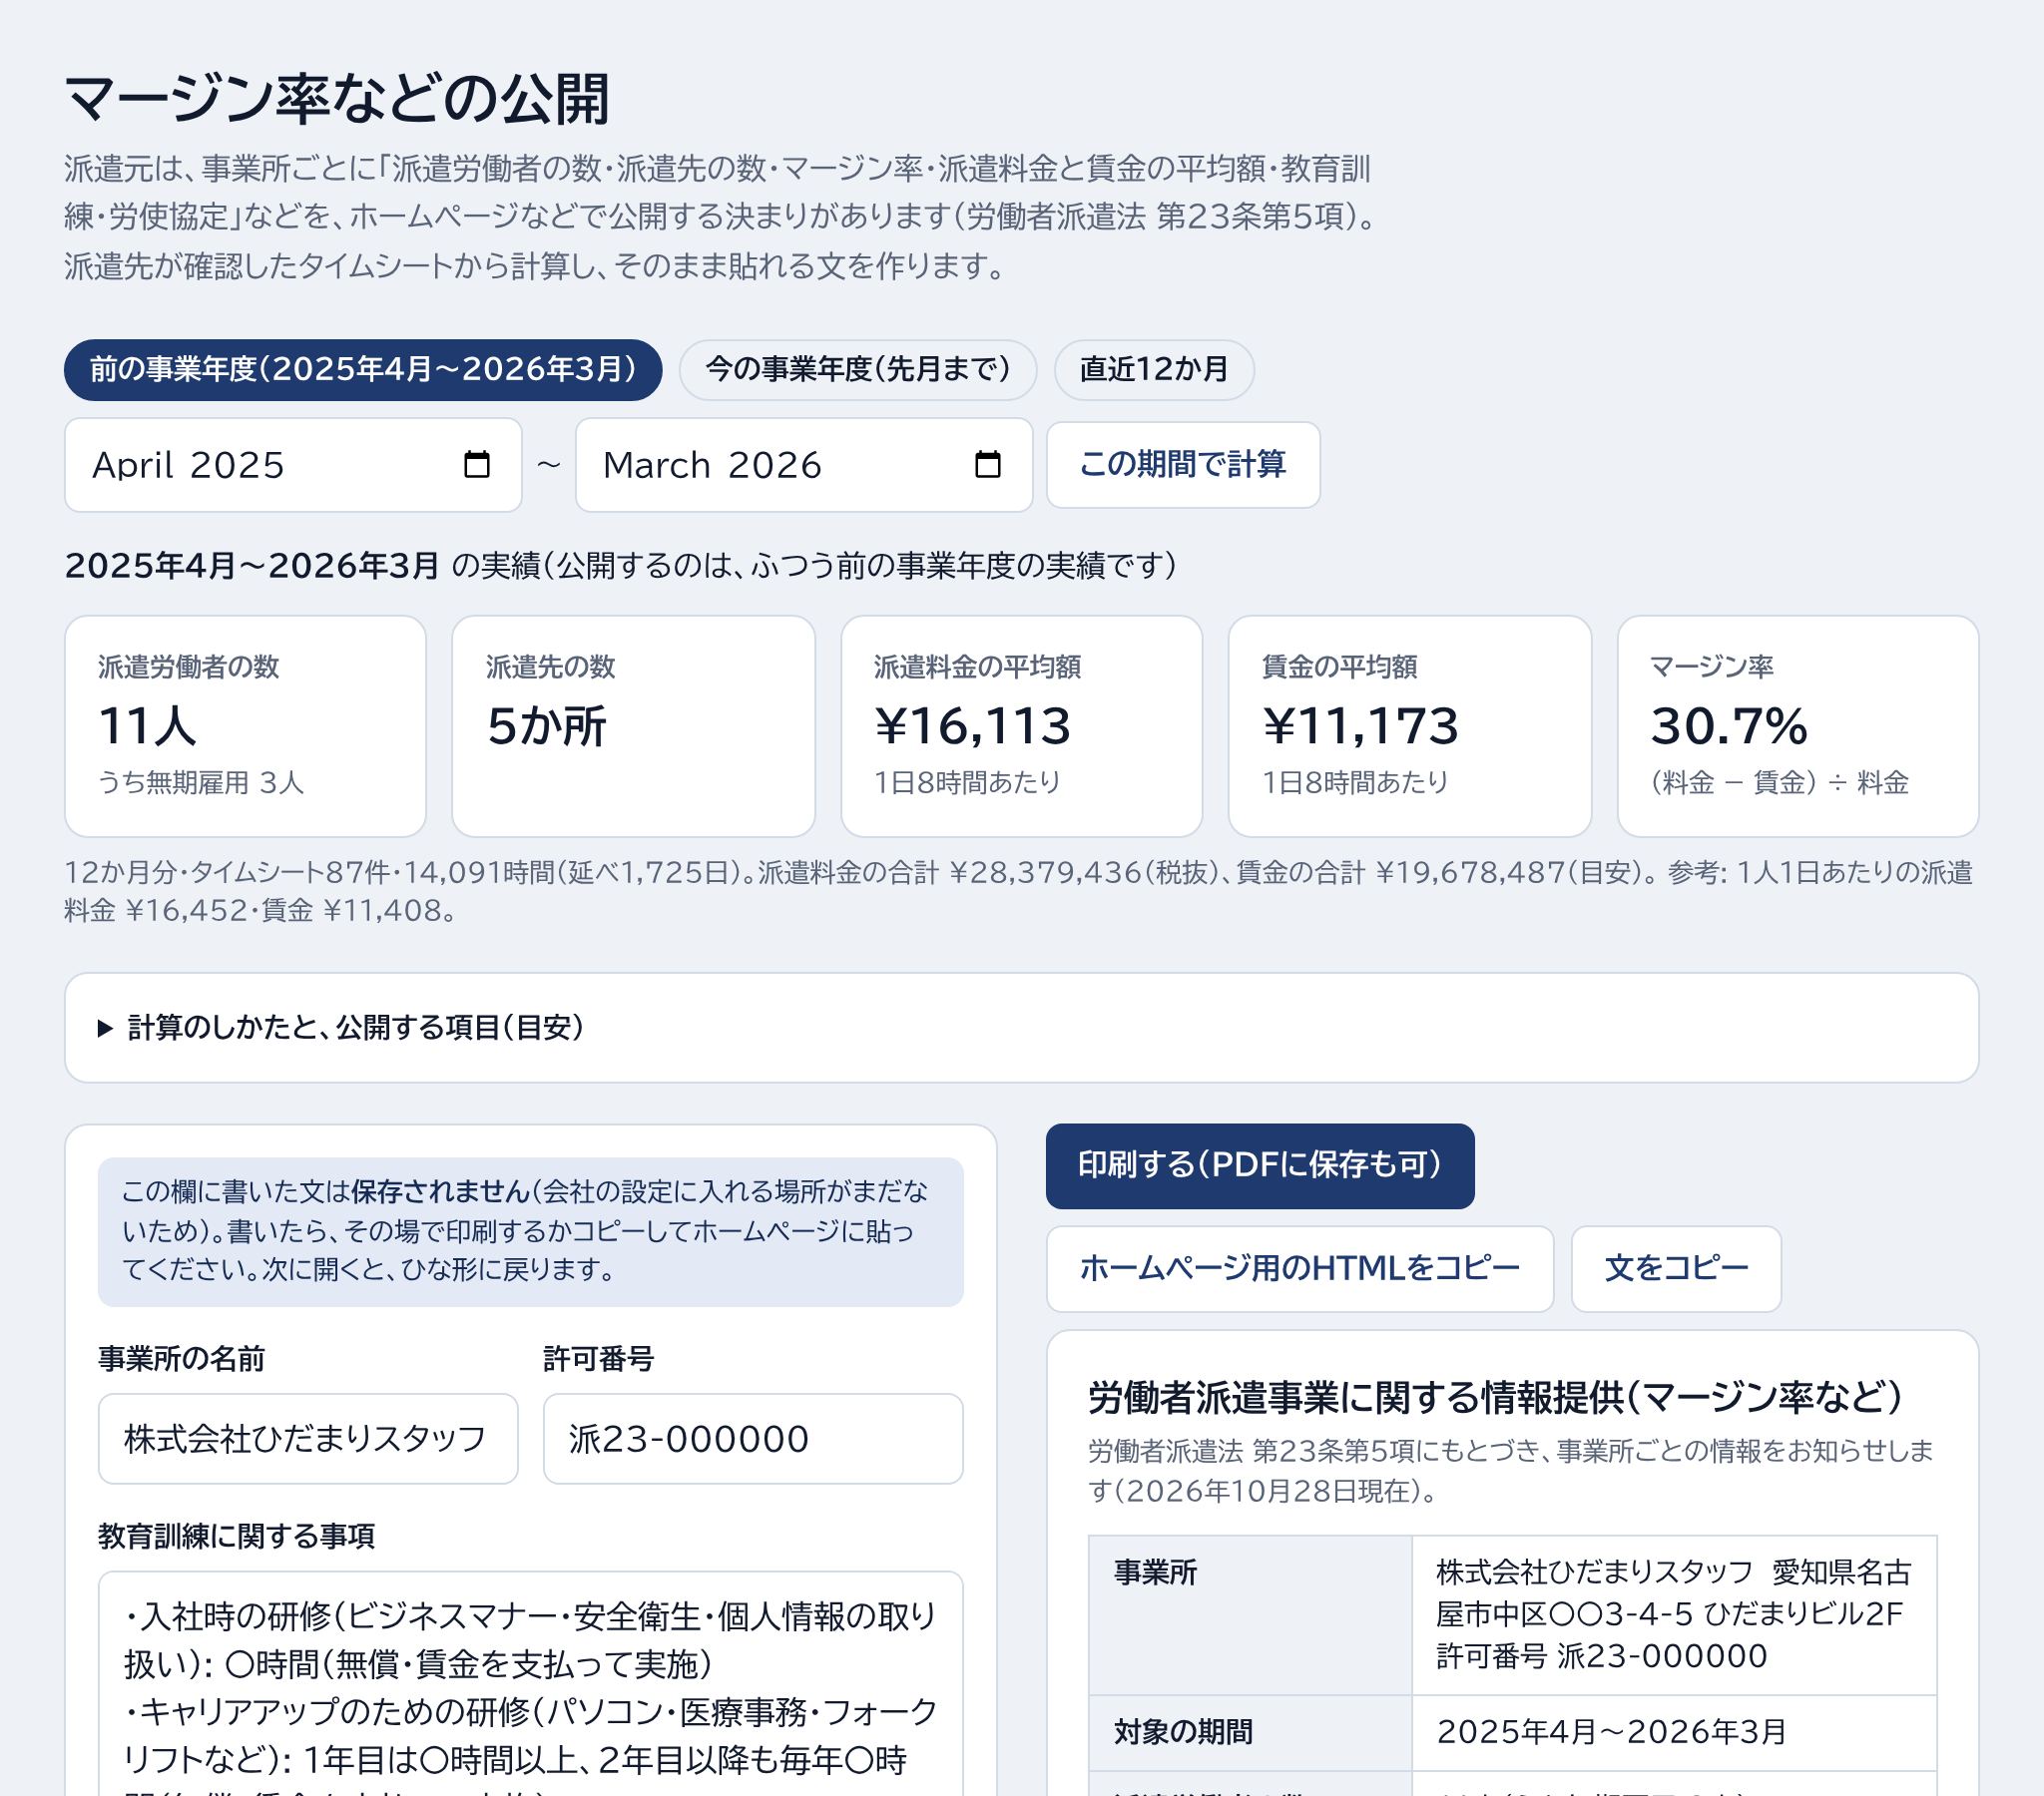Click うち無期雇用 3人 note
The height and width of the screenshot is (1796, 2044).
pyautogui.click(x=201, y=782)
